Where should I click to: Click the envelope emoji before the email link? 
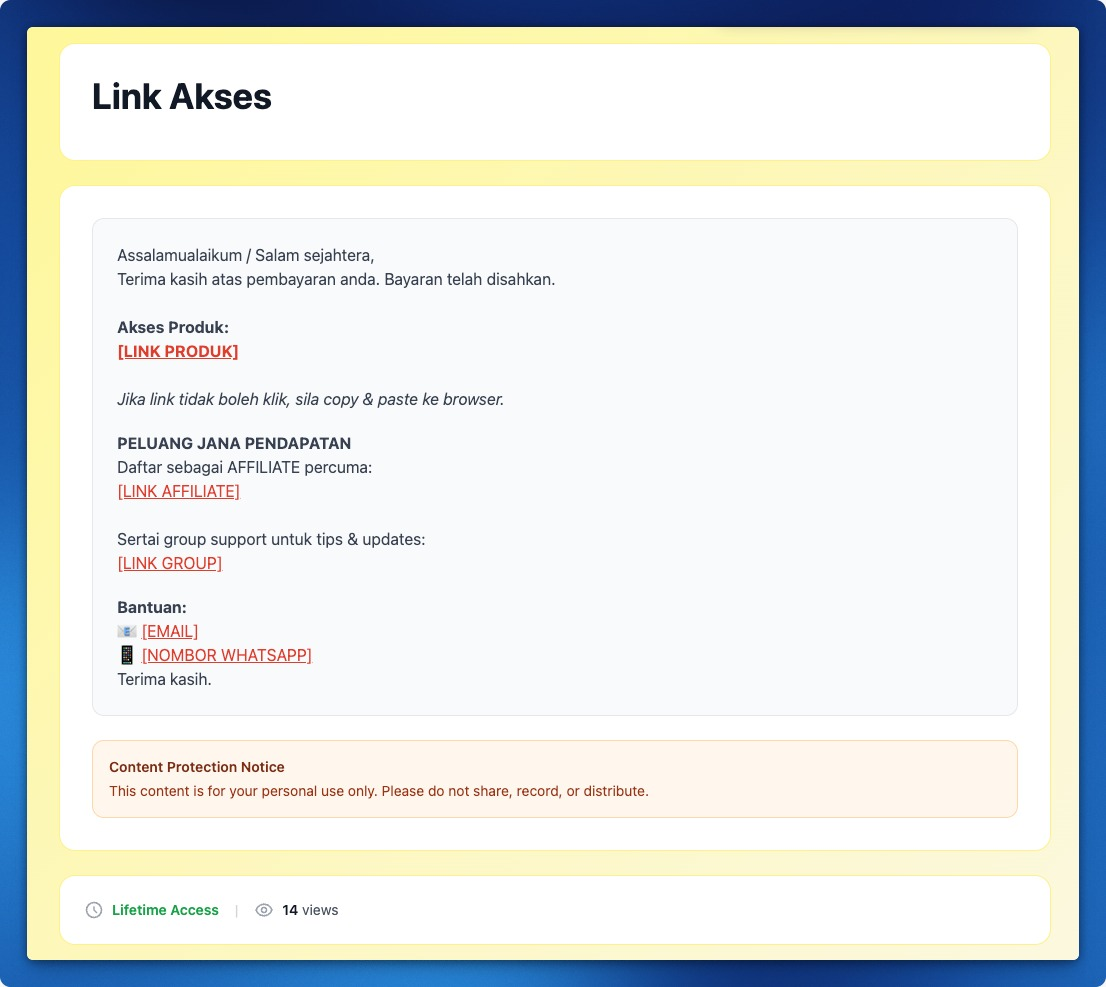[x=127, y=631]
